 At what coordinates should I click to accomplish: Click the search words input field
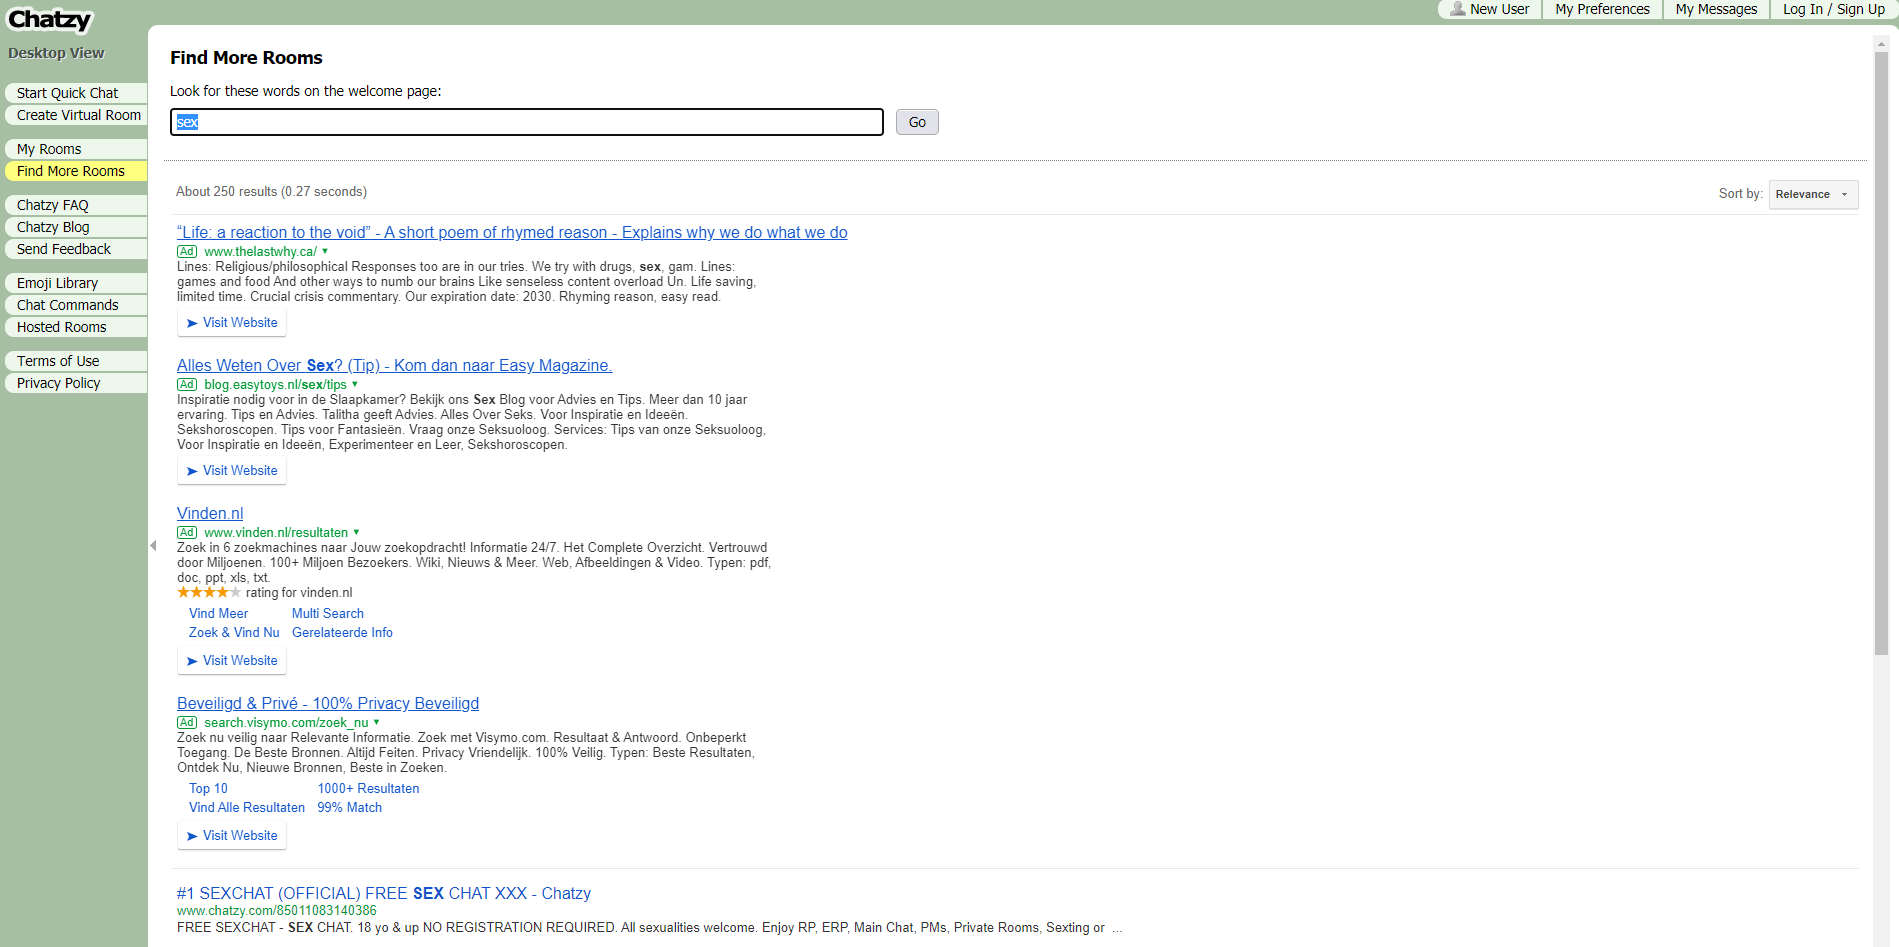527,122
